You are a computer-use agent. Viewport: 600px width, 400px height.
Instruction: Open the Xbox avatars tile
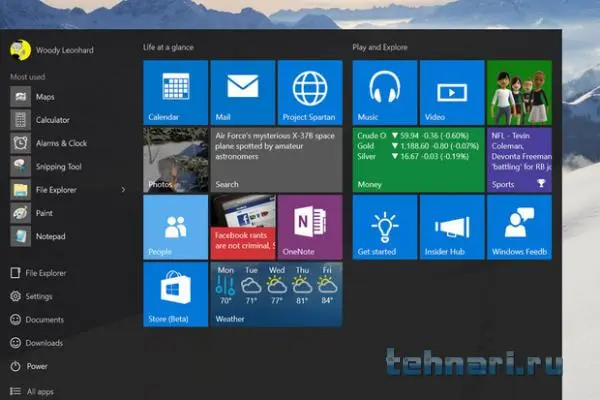(x=519, y=92)
